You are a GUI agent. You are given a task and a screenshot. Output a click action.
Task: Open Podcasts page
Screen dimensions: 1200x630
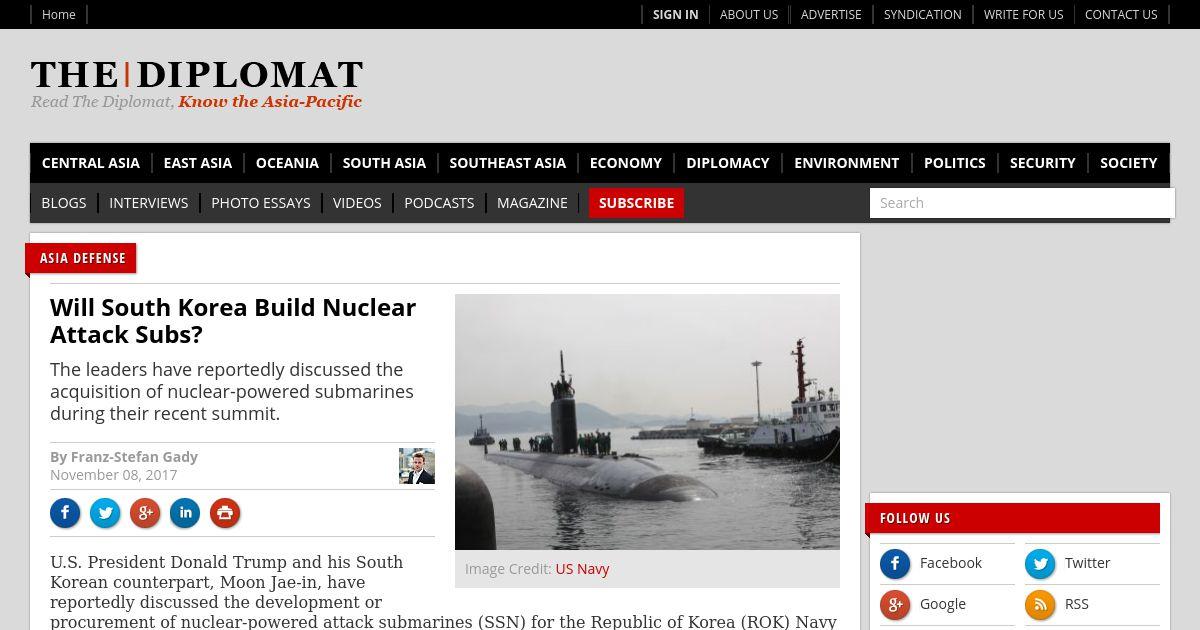(x=439, y=203)
